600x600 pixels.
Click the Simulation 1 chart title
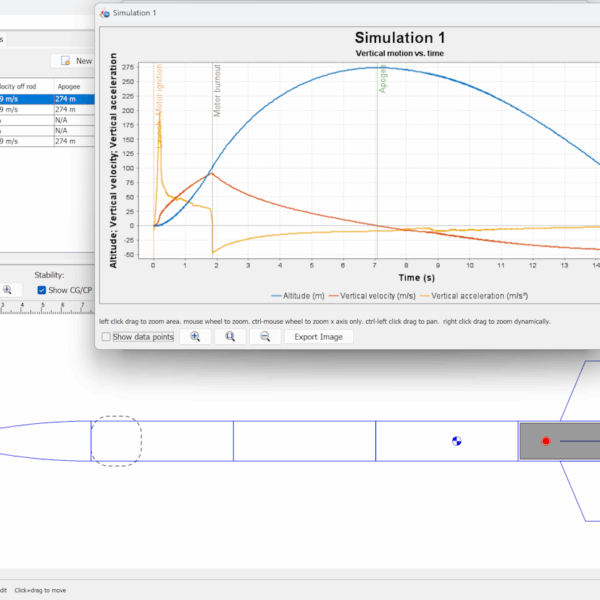tap(400, 38)
